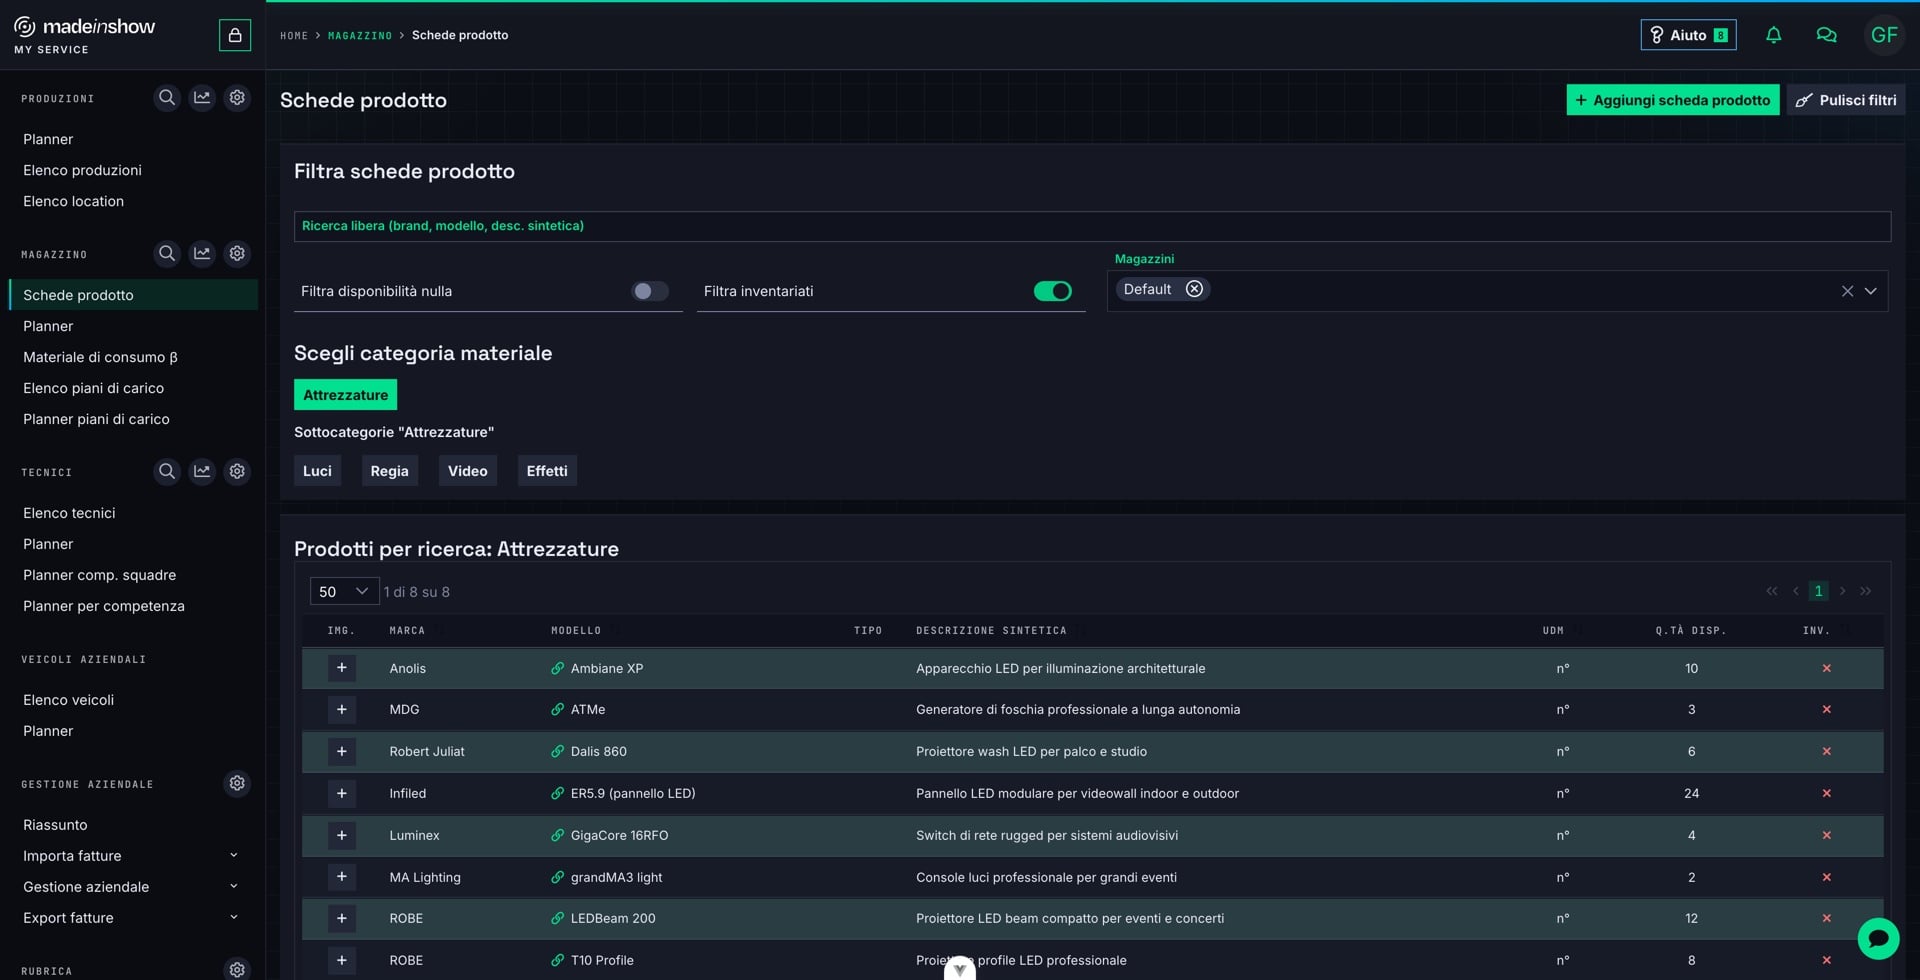Expand the Robert Juliat row
The height and width of the screenshot is (980, 1920).
coord(342,751)
